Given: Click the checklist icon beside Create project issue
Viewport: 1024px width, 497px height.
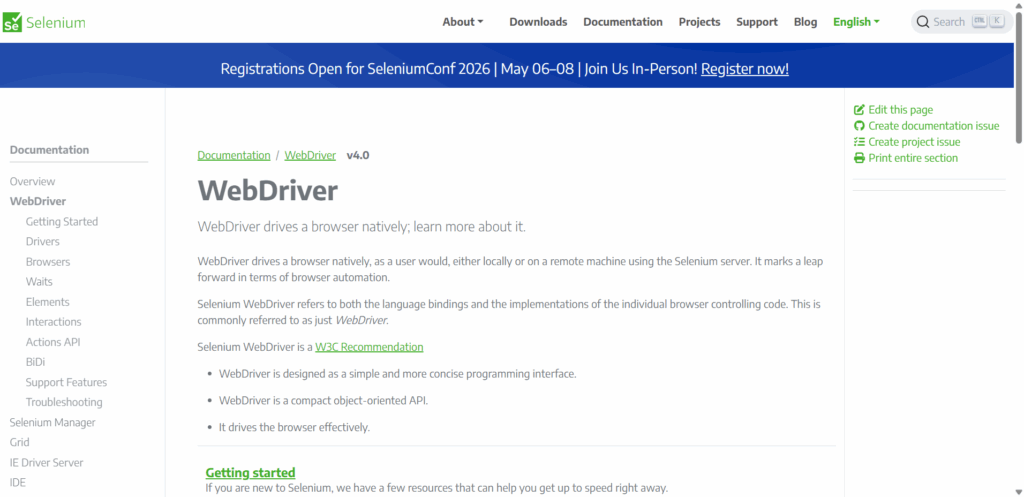Looking at the screenshot, I should pos(859,142).
